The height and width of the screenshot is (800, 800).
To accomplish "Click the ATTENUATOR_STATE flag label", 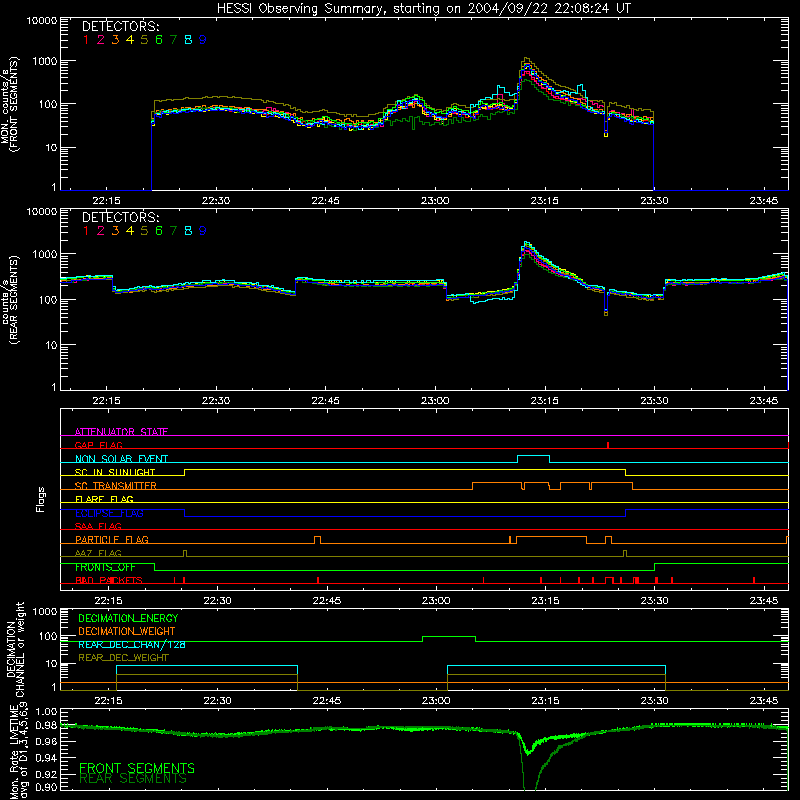I will tap(121, 432).
